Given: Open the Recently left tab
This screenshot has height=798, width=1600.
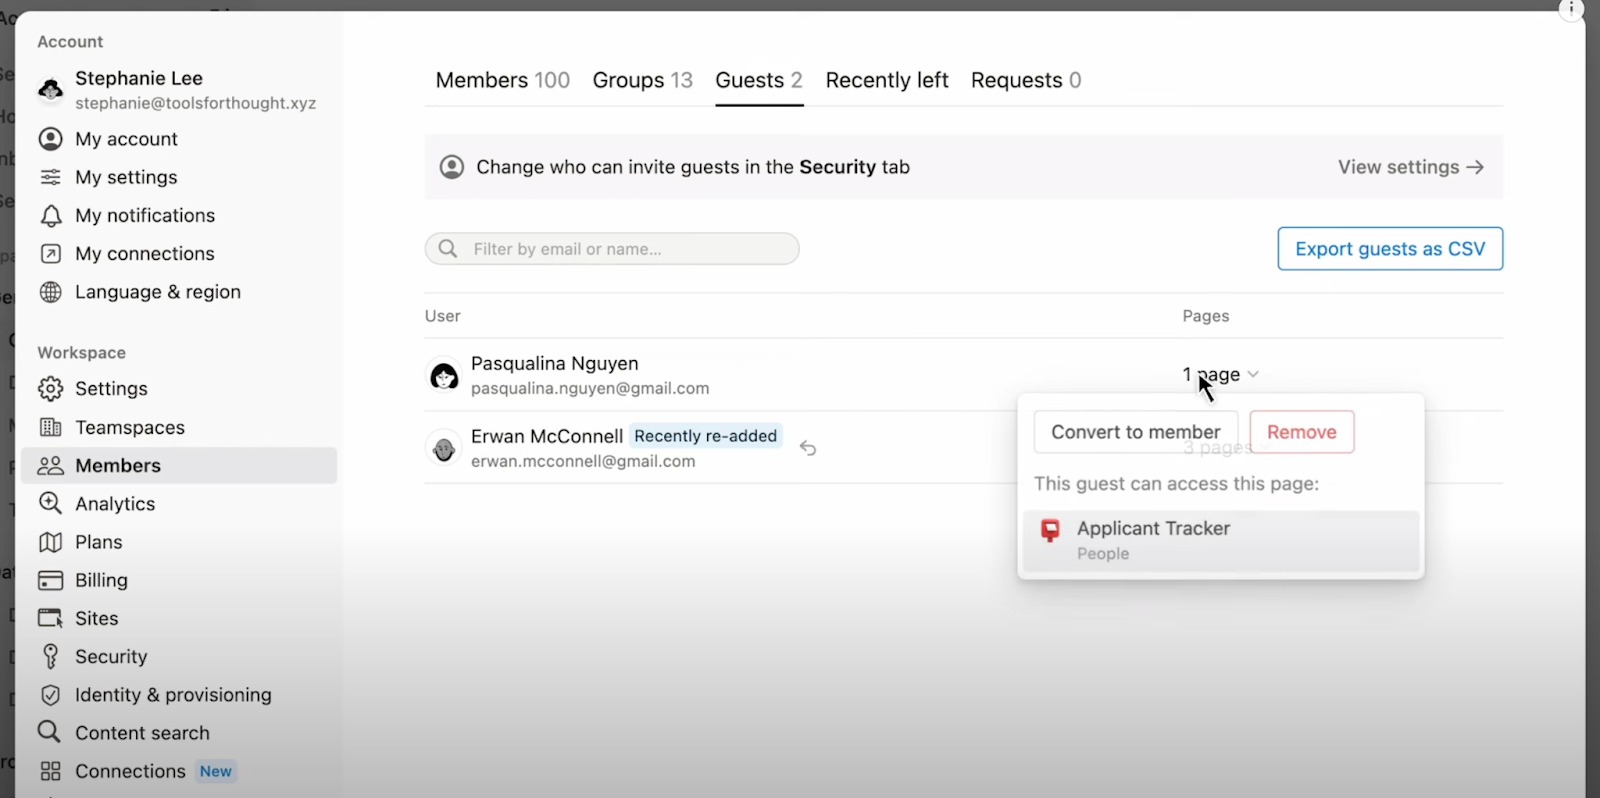Looking at the screenshot, I should [x=887, y=80].
